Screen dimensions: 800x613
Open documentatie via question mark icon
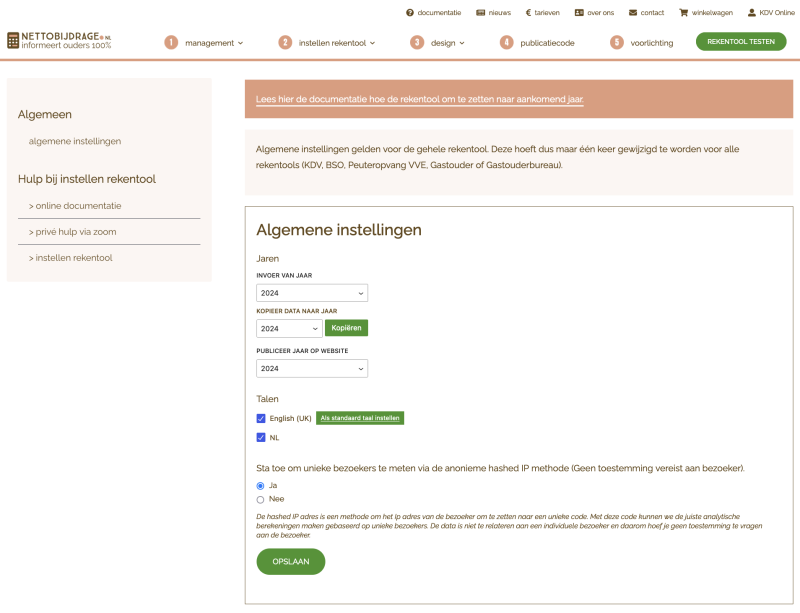point(410,13)
